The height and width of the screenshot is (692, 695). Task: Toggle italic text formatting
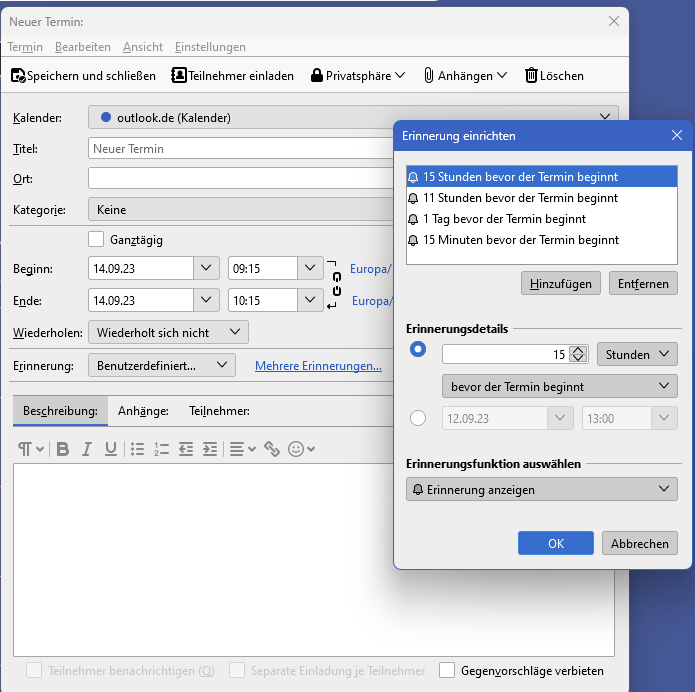click(x=87, y=449)
